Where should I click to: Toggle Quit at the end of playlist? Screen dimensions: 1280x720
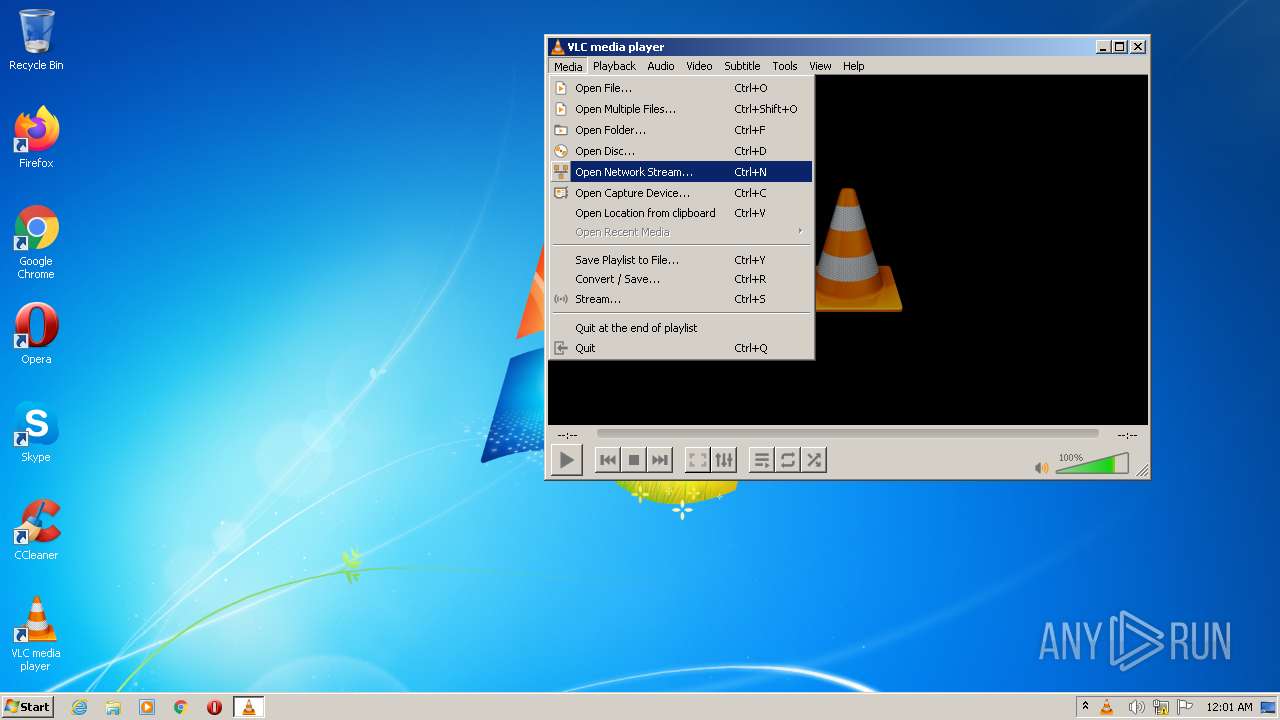[681, 328]
